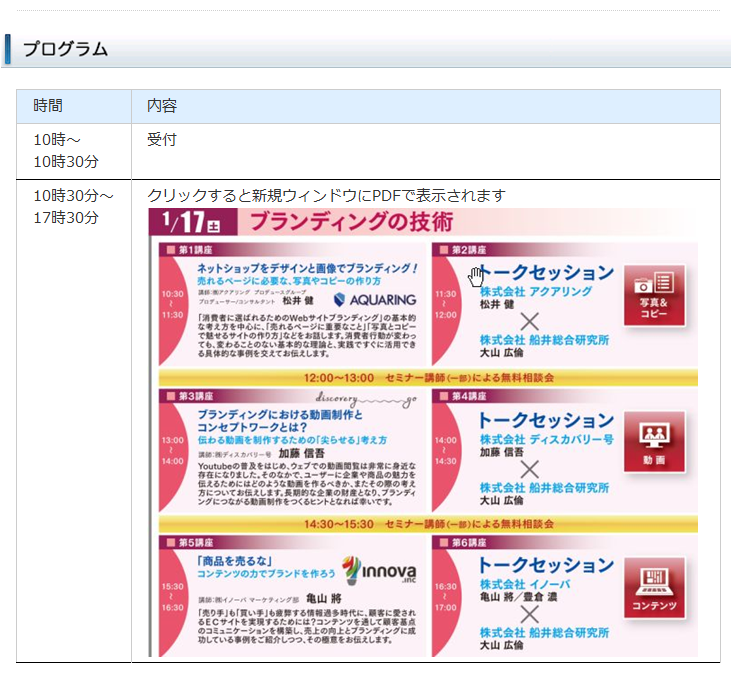This screenshot has width=731, height=674.
Task: Click the 時間 column header
Action: [48, 106]
